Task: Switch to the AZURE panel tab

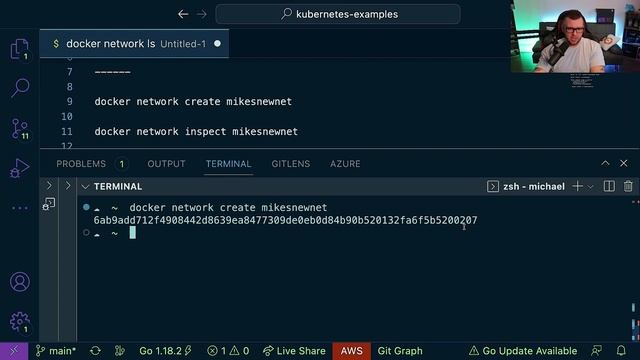Action: 345,164
